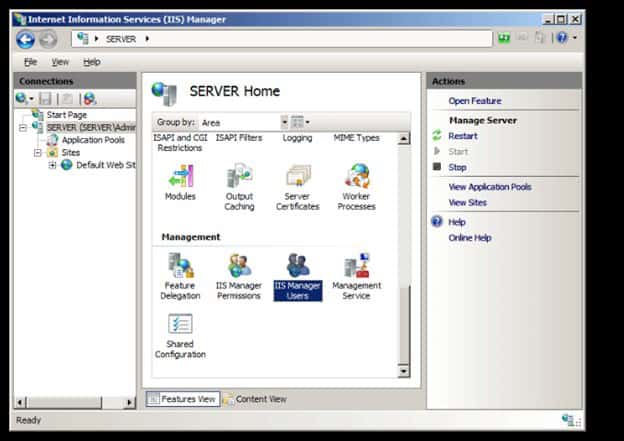Select Sites in Connections tree
The width and height of the screenshot is (624, 441).
tap(70, 152)
